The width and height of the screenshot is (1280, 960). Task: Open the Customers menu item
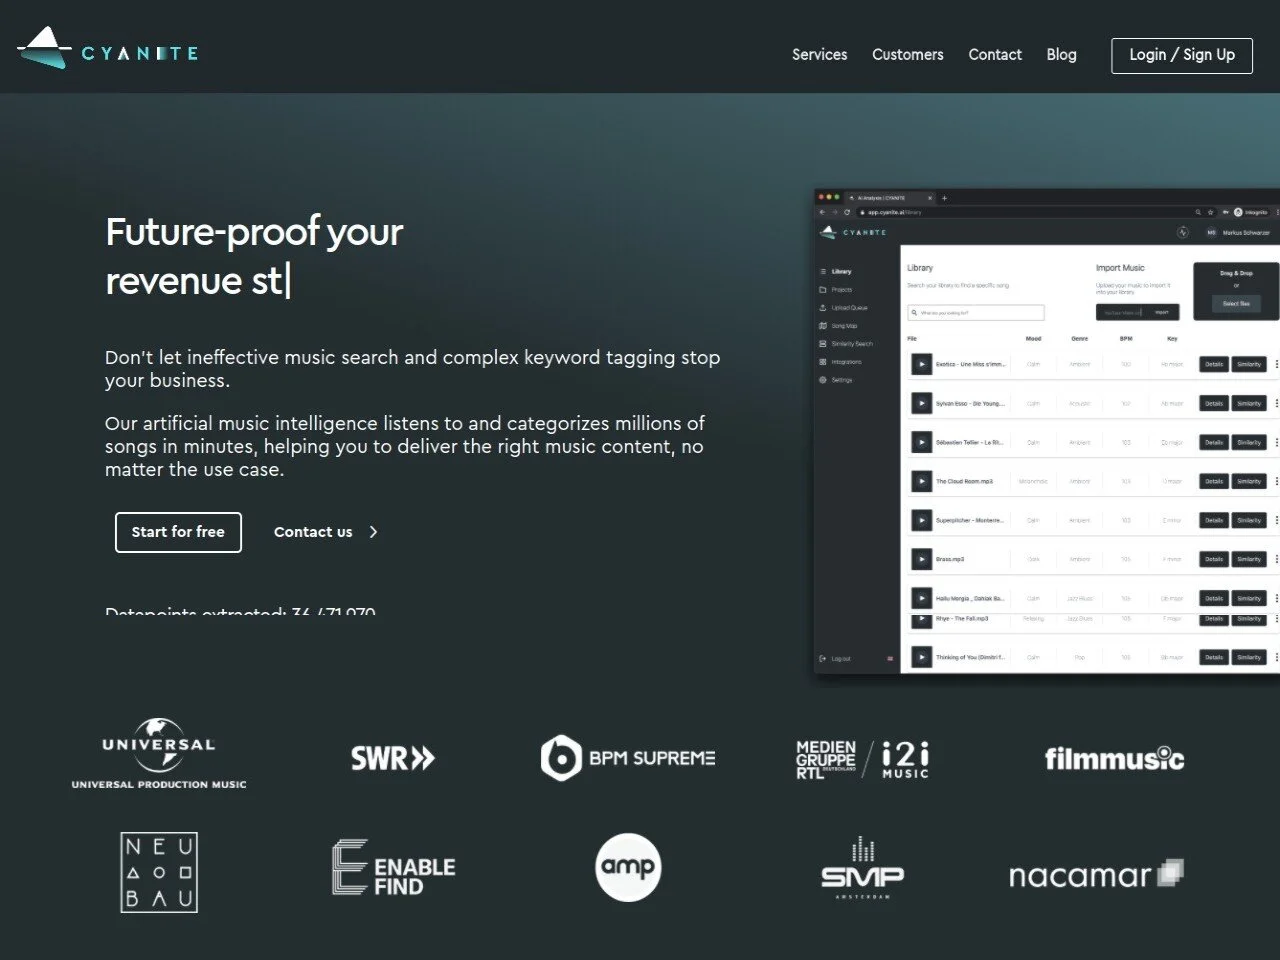907,55
